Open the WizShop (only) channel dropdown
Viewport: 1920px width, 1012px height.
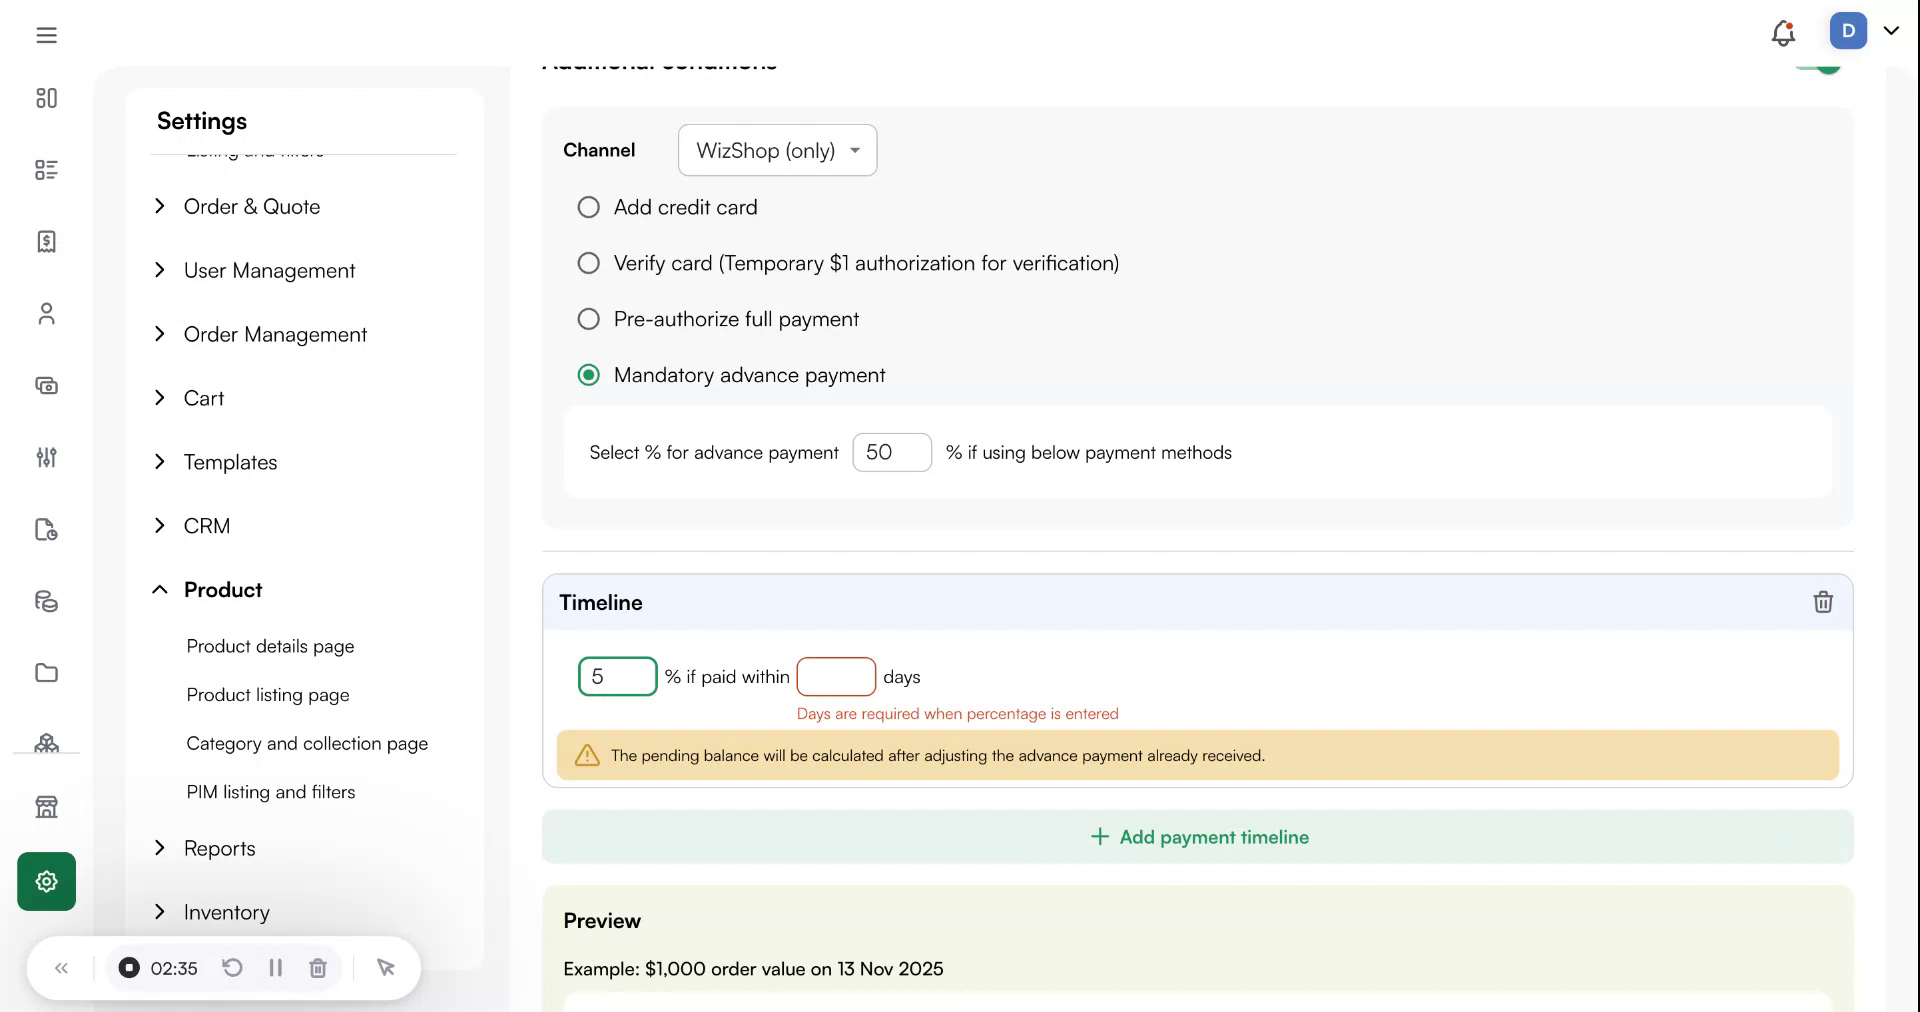777,150
